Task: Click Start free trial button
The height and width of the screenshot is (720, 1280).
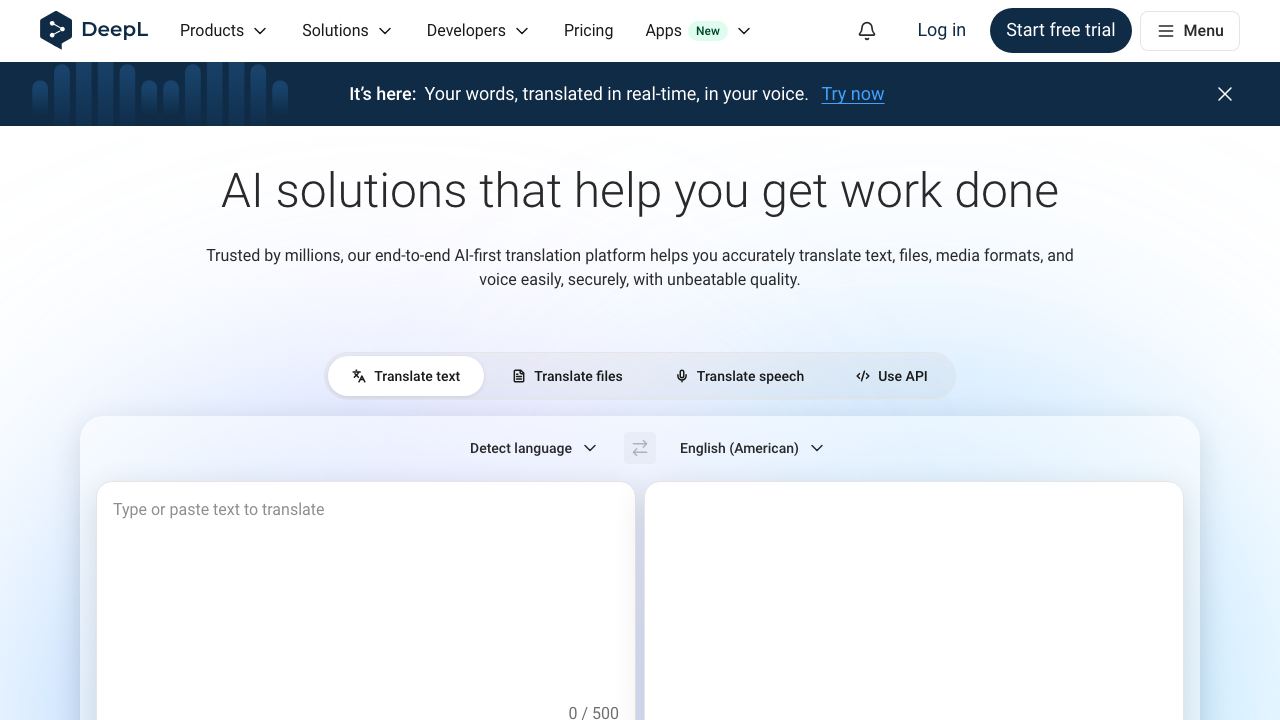Action: click(x=1061, y=30)
